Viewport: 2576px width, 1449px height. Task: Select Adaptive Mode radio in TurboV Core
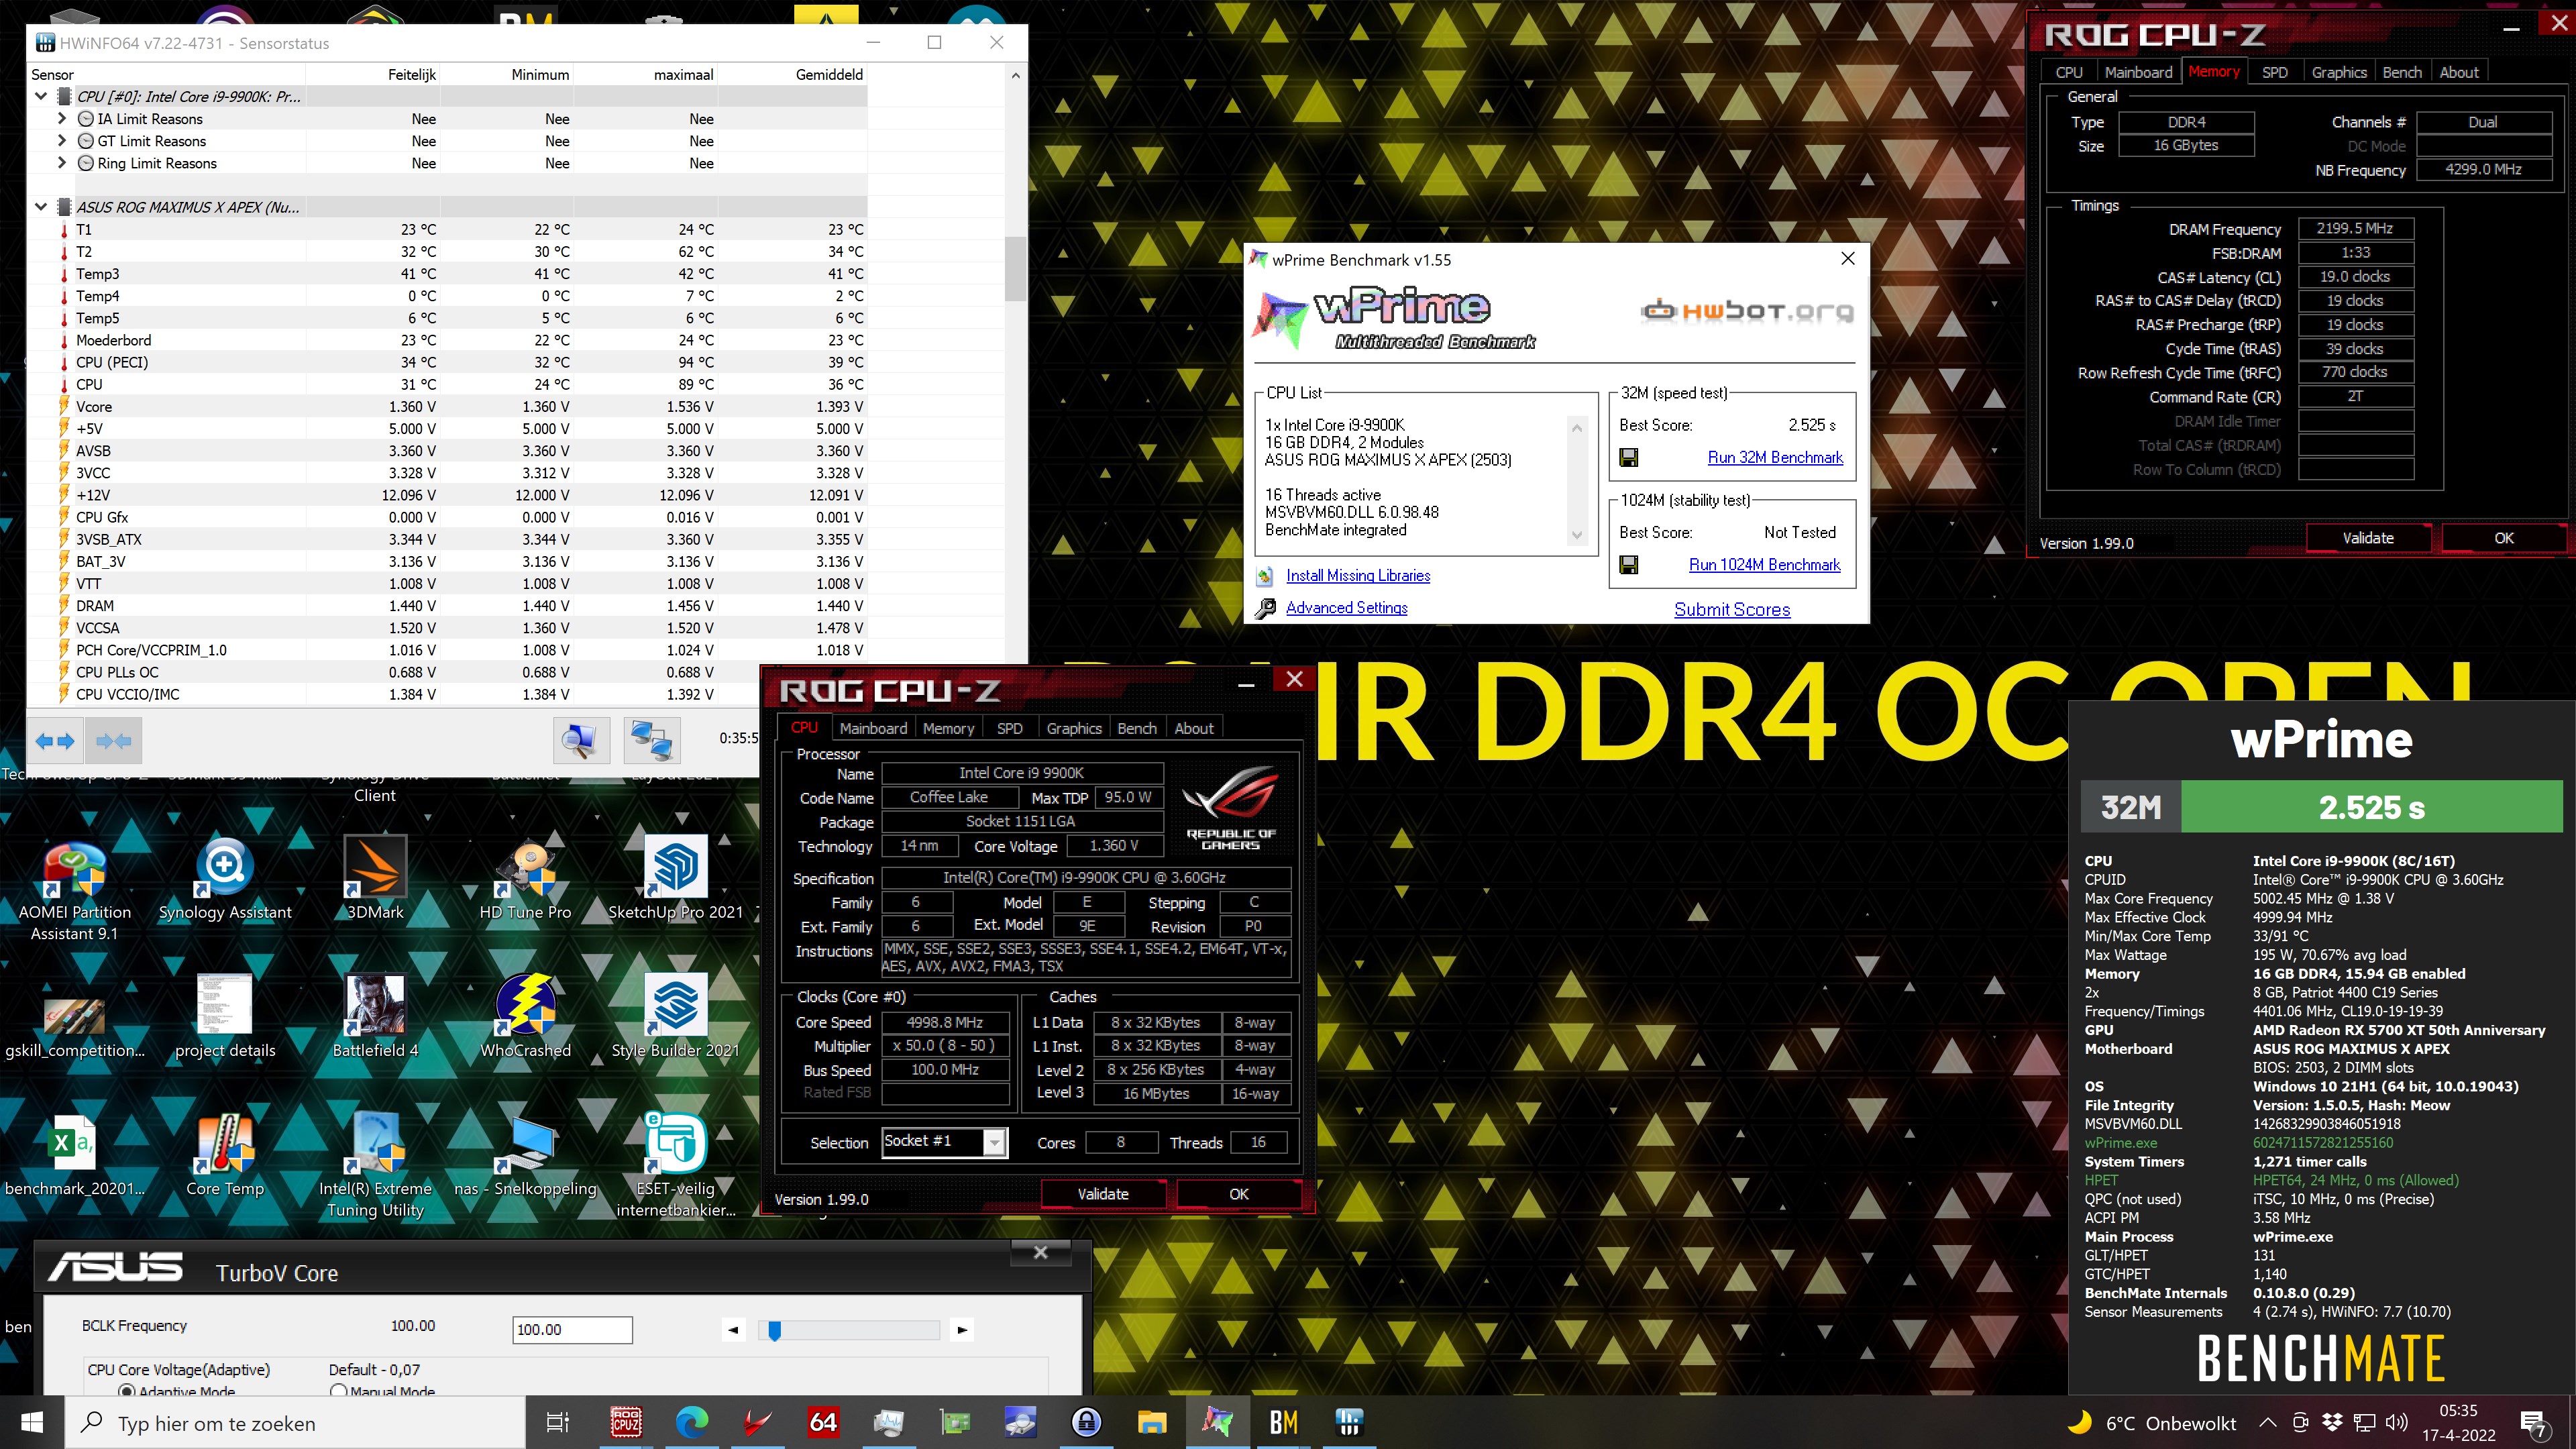point(127,1391)
